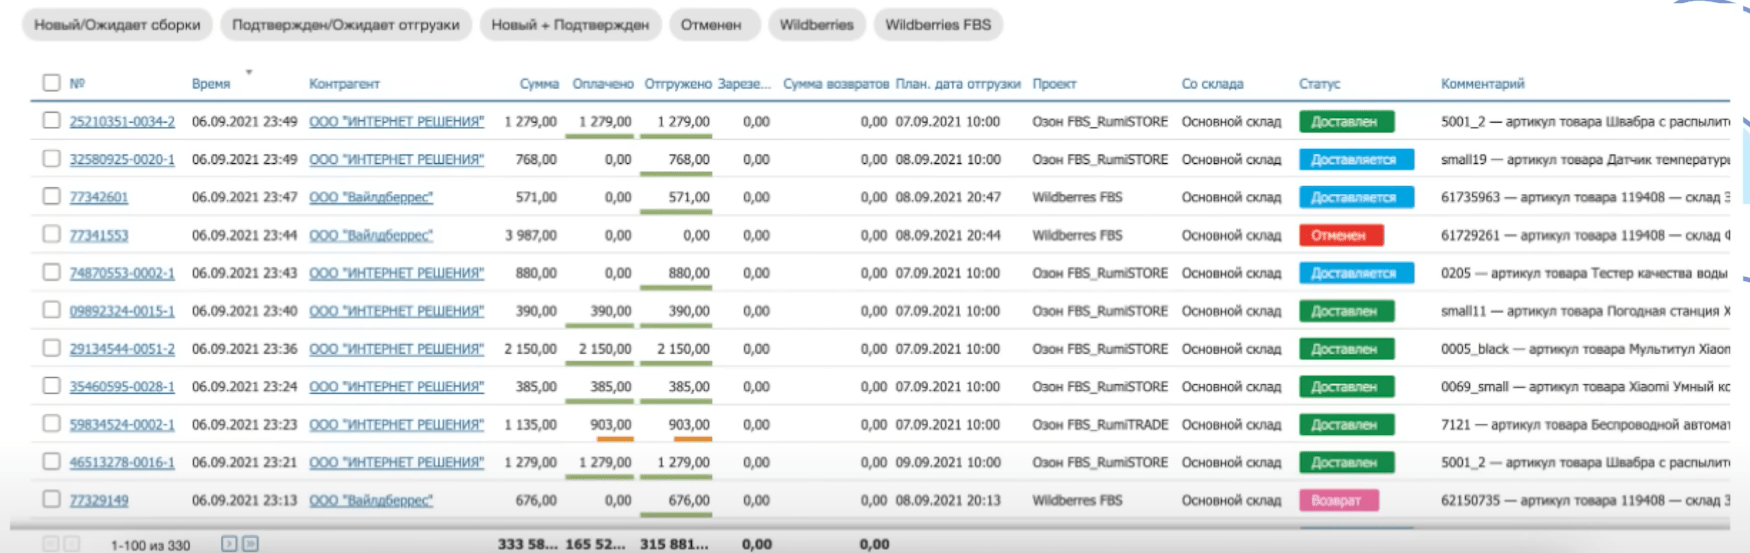1750x553 pixels.
Task: Sort by the Контрагент column header
Action: click(344, 84)
